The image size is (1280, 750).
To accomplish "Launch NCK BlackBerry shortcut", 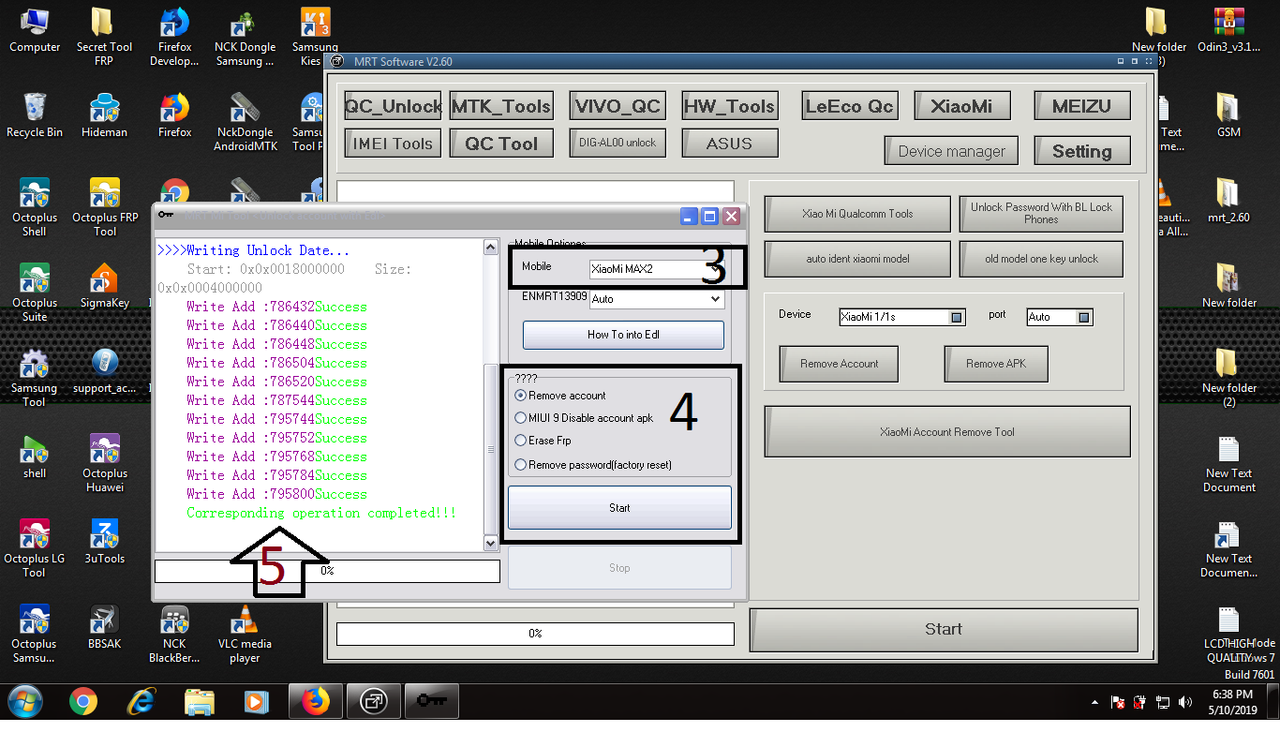I will [x=174, y=634].
